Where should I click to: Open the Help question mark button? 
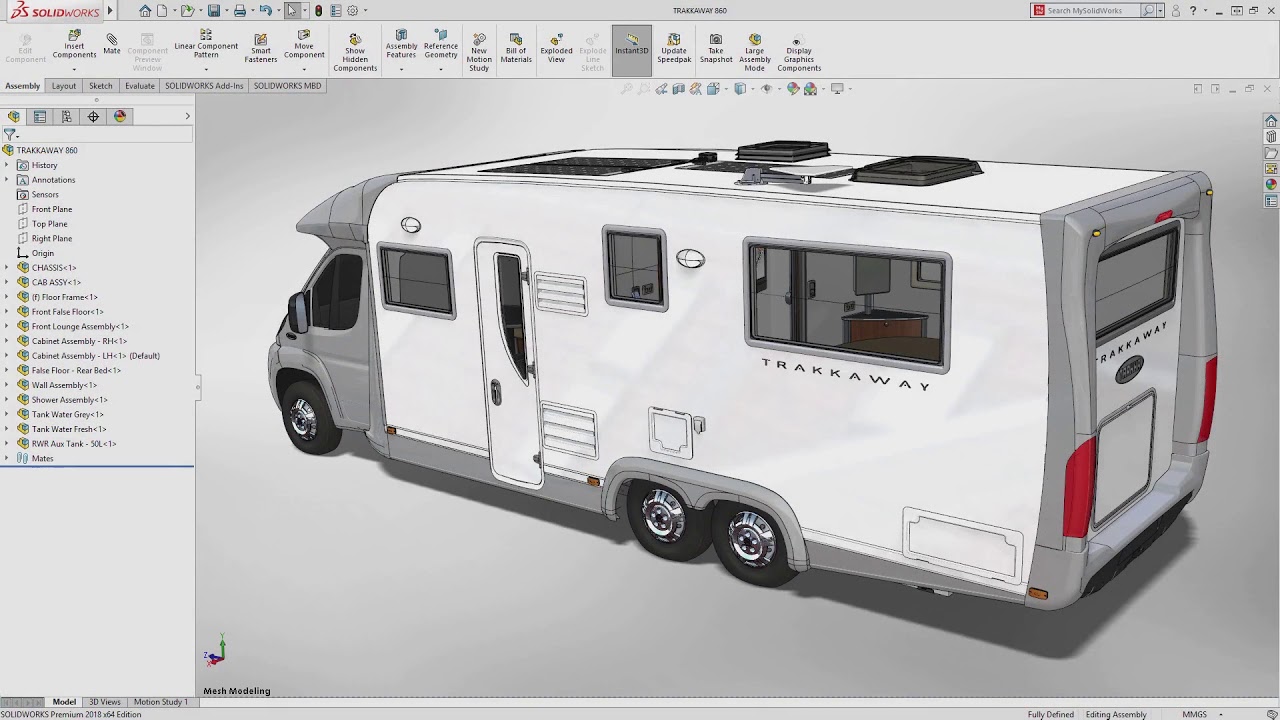point(1193,11)
